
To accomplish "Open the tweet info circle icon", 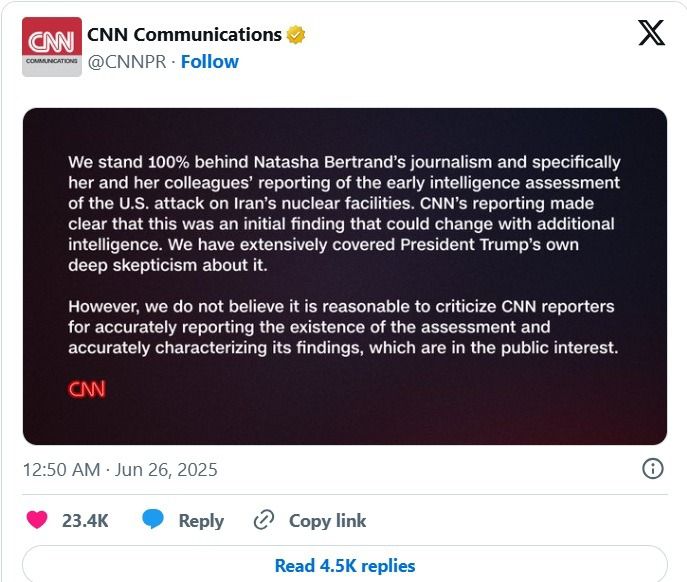I will coord(653,468).
